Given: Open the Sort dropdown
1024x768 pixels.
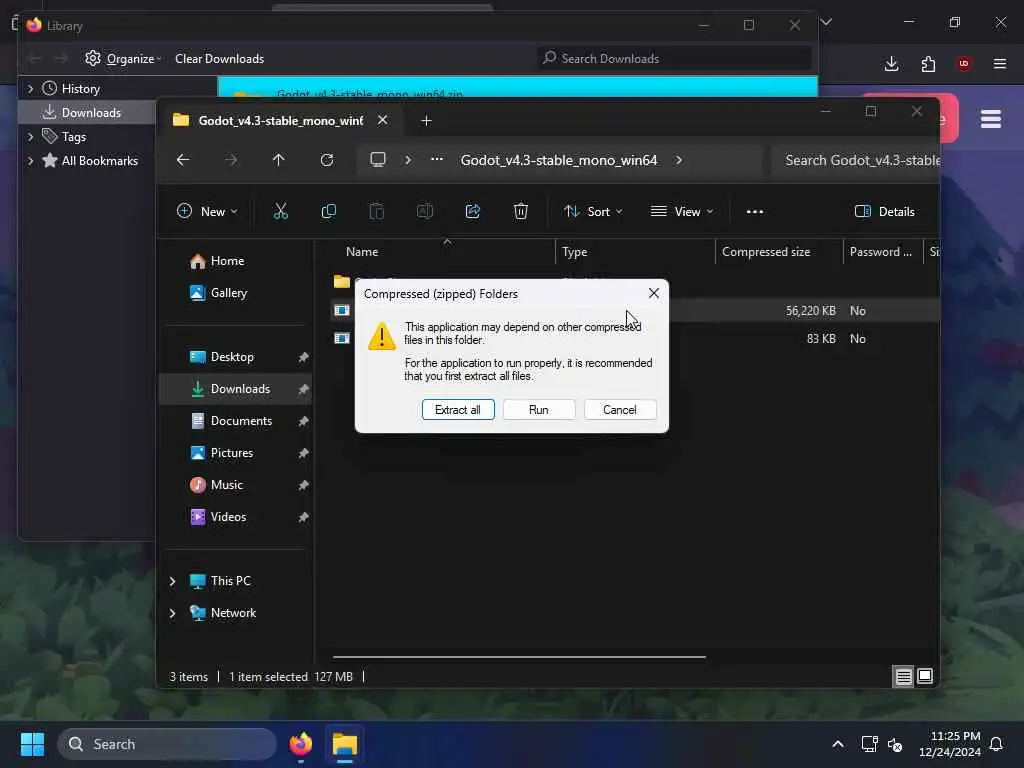Looking at the screenshot, I should (593, 212).
